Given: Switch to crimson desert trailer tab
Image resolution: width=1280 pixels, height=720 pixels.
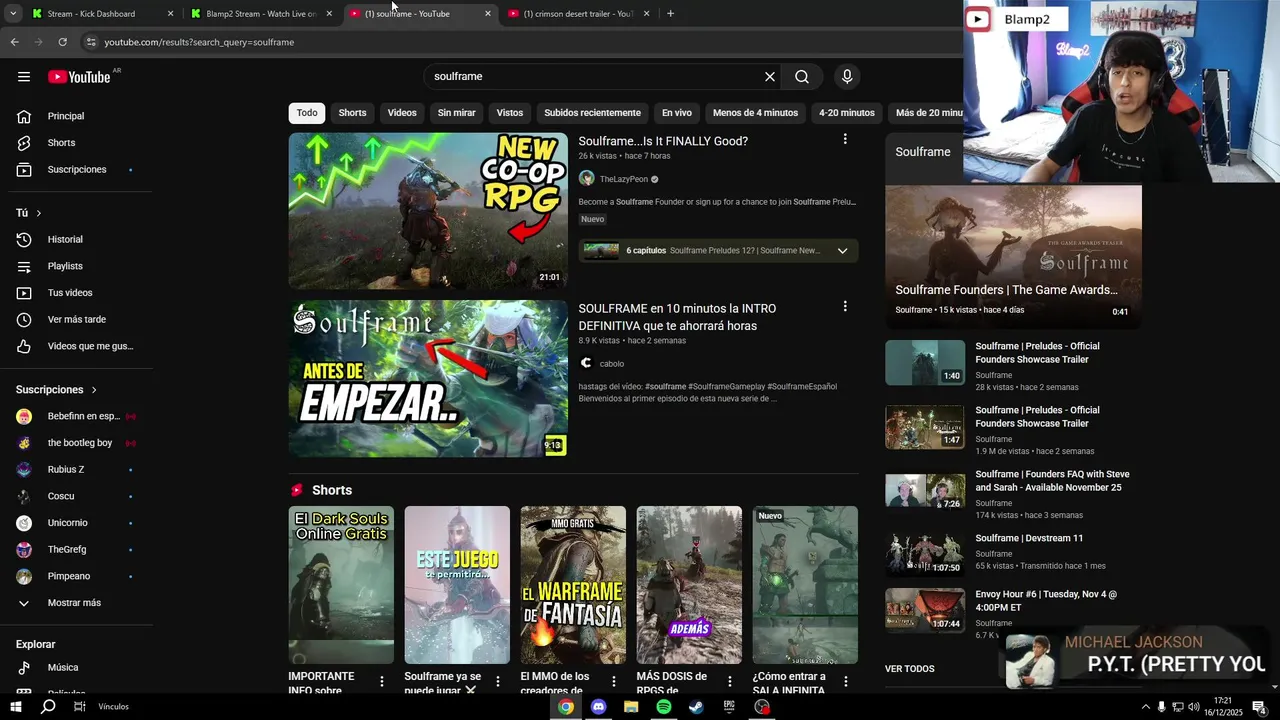Looking at the screenshot, I should click(578, 14).
